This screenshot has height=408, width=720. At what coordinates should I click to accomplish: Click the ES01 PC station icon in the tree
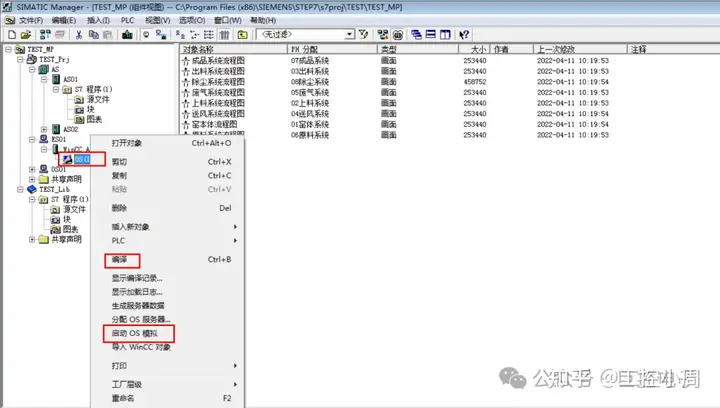pyautogui.click(x=44, y=139)
